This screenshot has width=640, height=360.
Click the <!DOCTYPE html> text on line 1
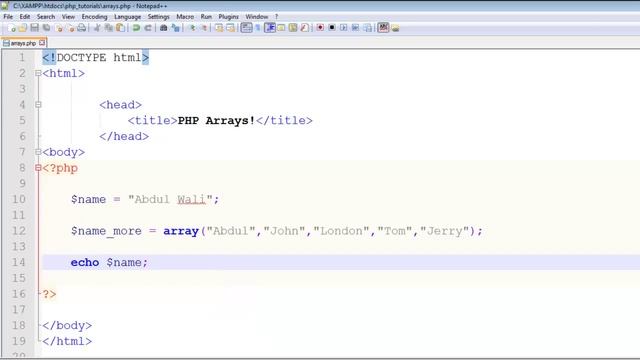pyautogui.click(x=96, y=58)
